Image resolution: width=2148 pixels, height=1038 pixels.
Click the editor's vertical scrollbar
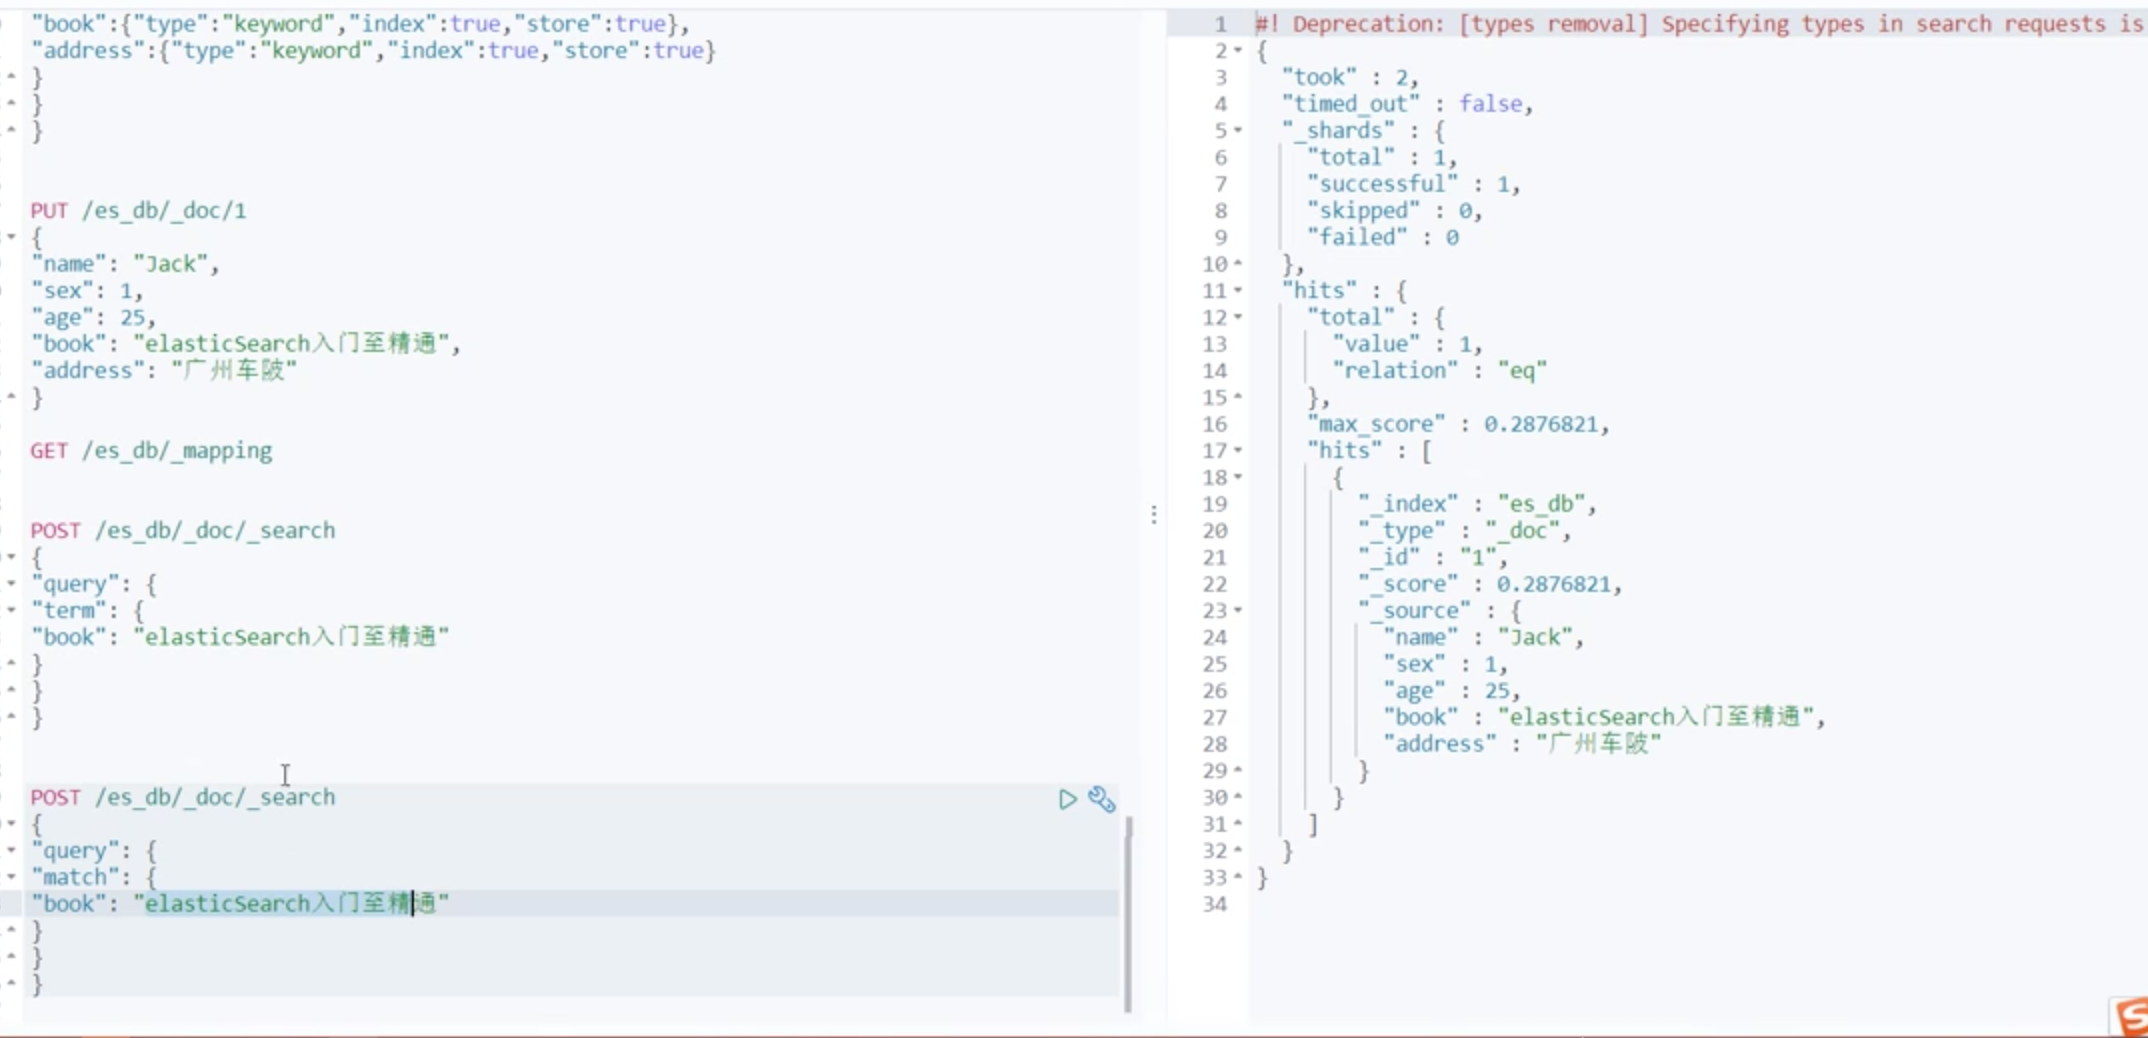pos(1128,914)
